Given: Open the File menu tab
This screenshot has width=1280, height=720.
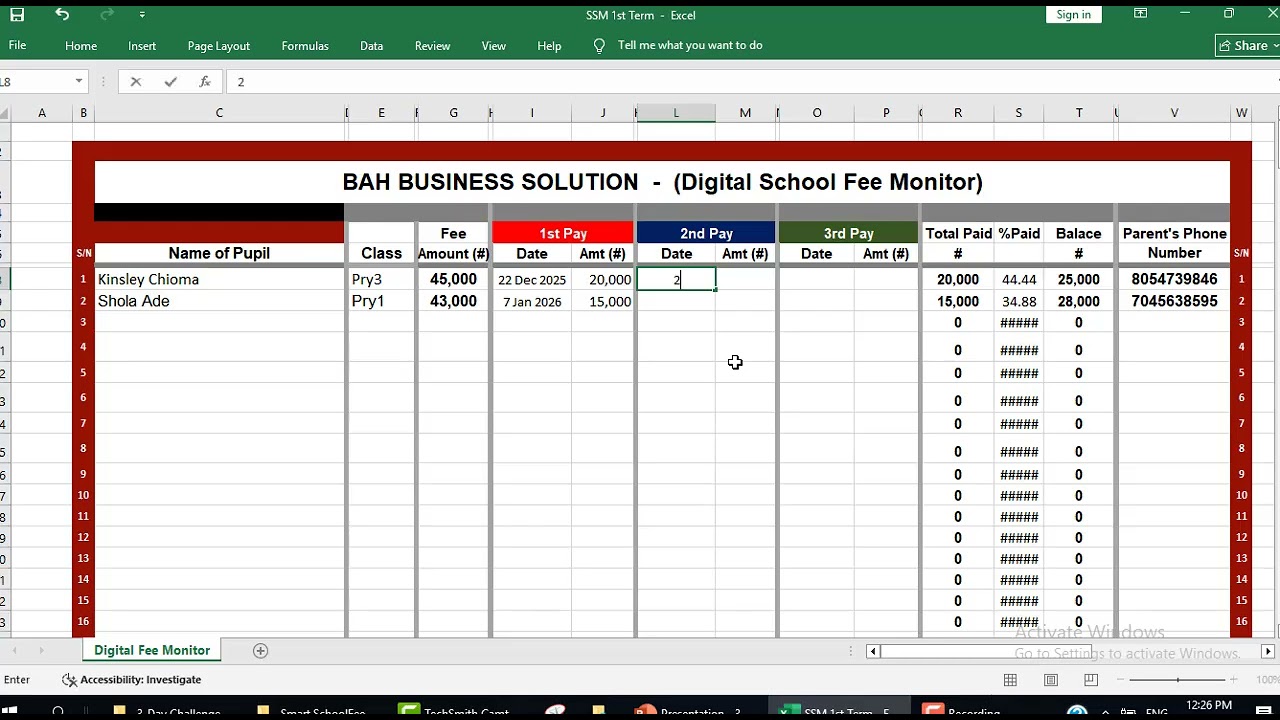Looking at the screenshot, I should point(17,45).
